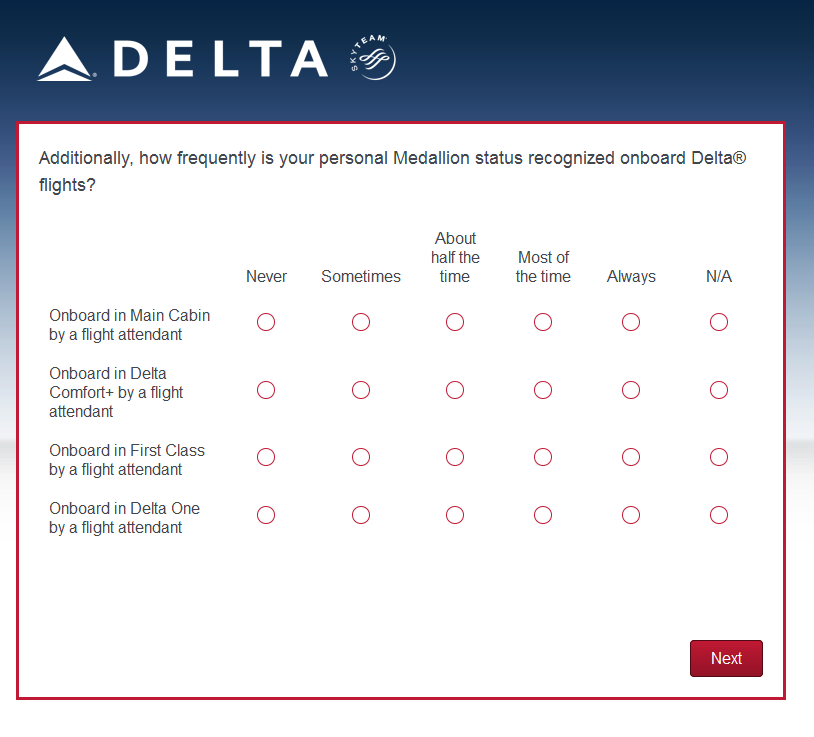Select Sometimes for Delta One
Screen dimensions: 814x737
361,515
